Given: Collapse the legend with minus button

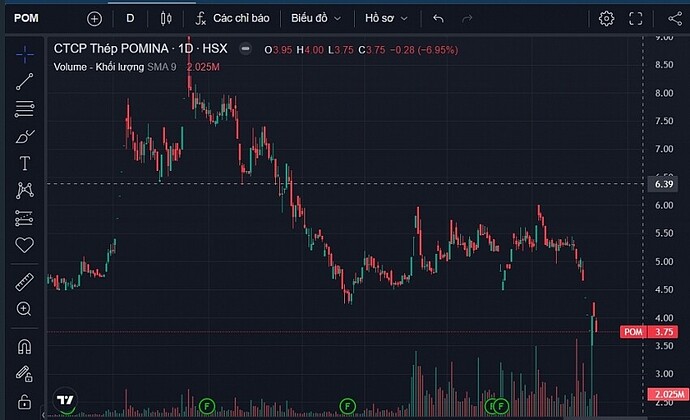Looking at the screenshot, I should point(246,48).
